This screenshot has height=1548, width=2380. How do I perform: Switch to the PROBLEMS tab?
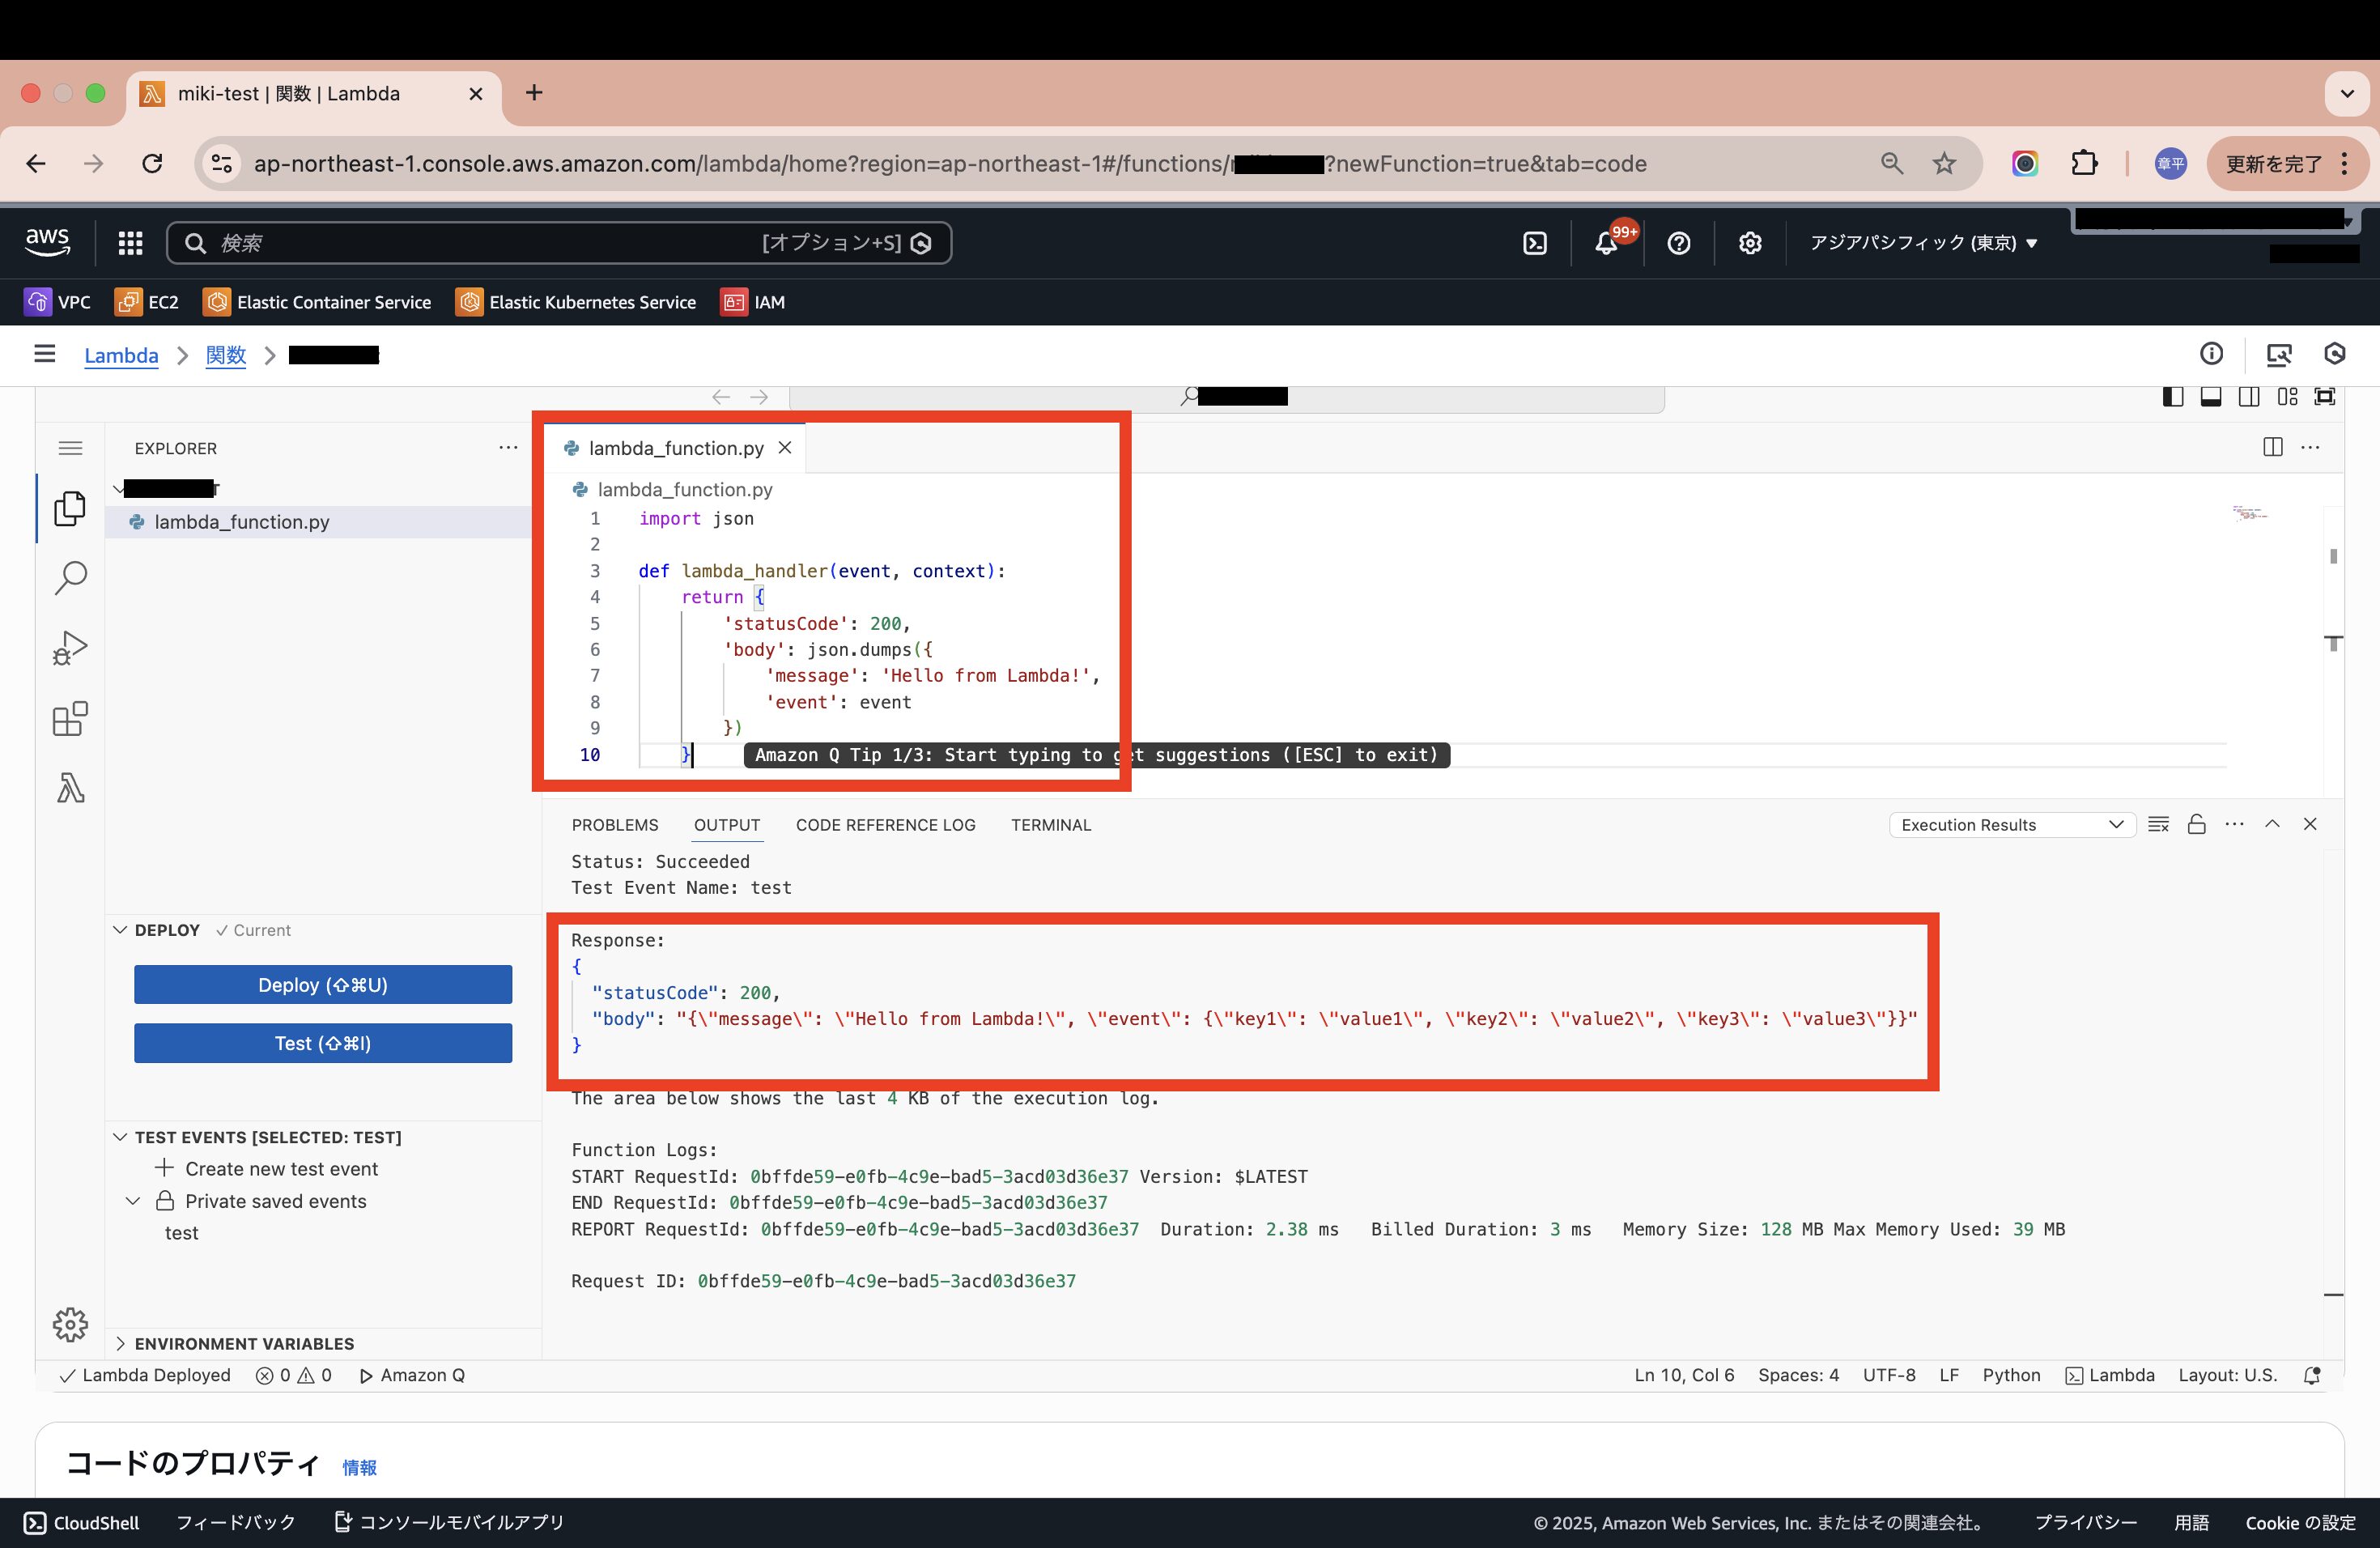tap(614, 824)
